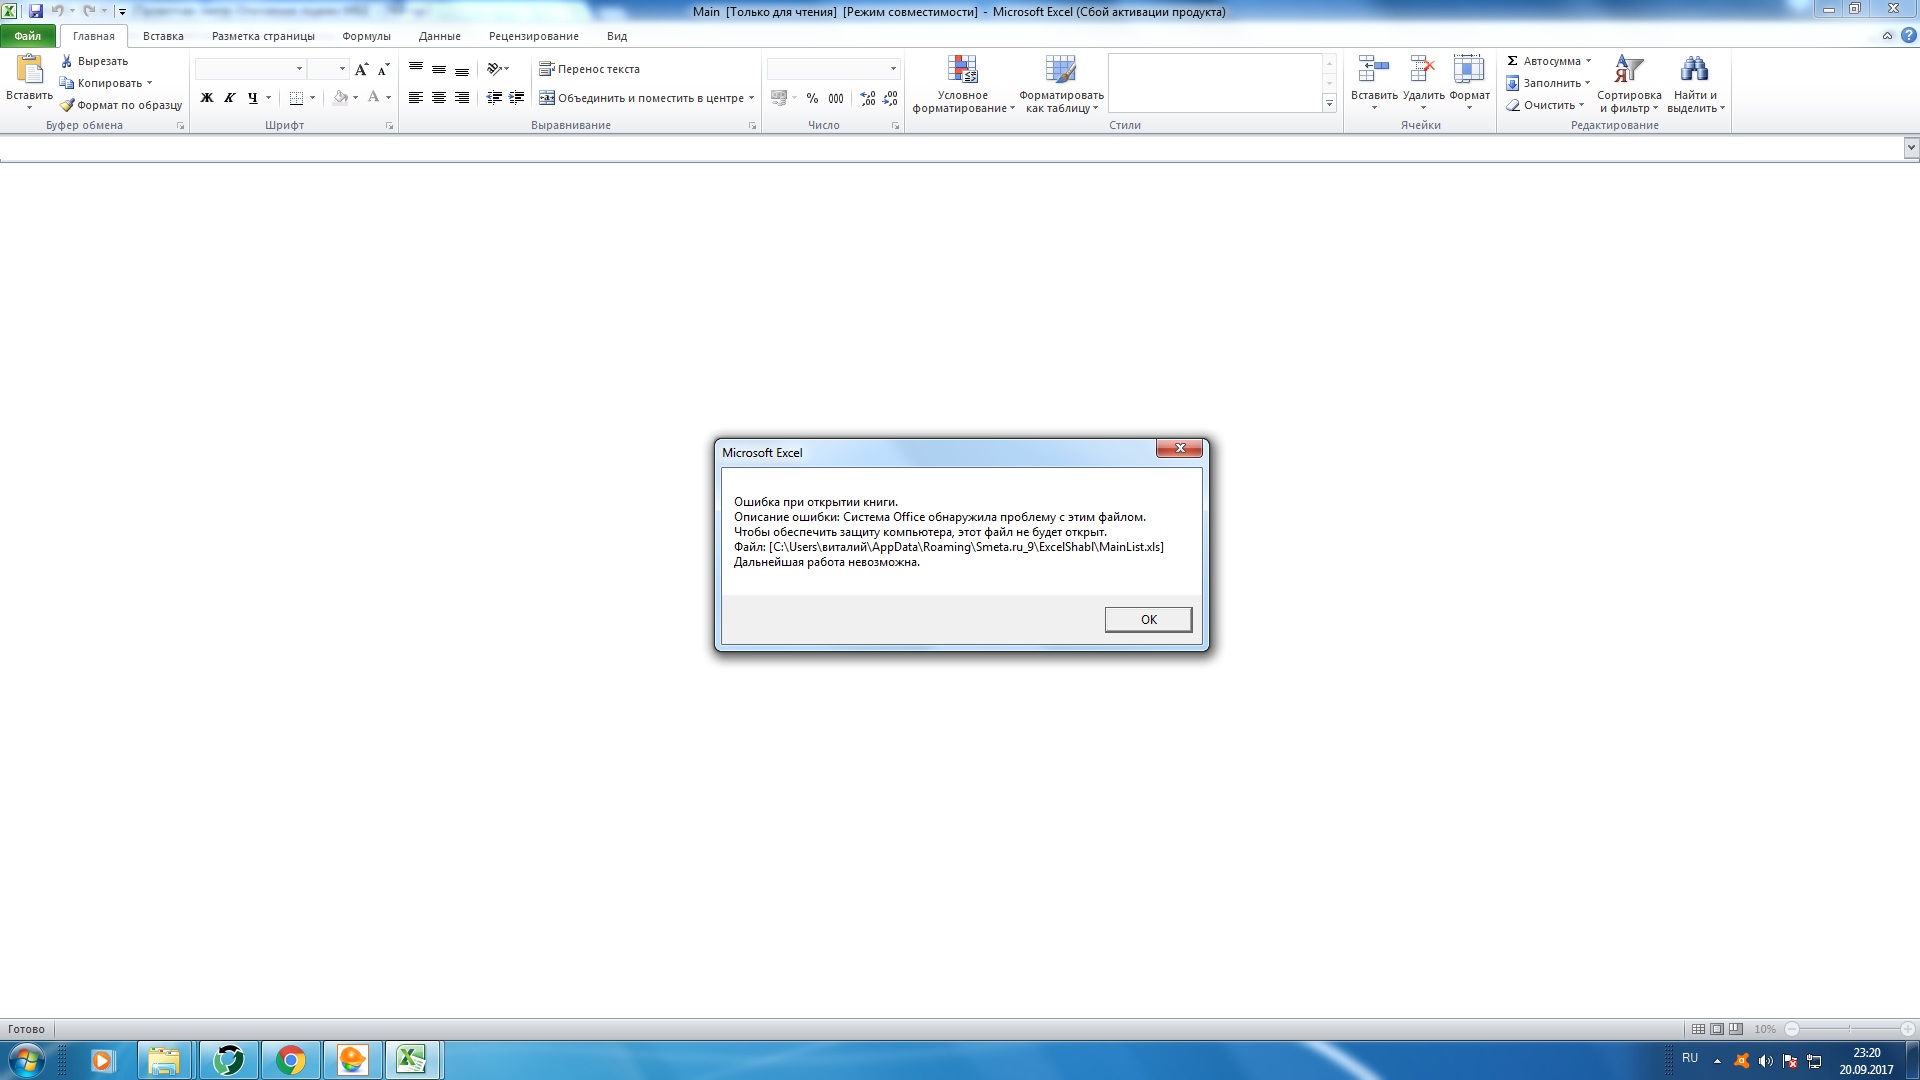Image resolution: width=1920 pixels, height=1080 pixels.
Task: Open the Файл tab
Action: tap(28, 36)
